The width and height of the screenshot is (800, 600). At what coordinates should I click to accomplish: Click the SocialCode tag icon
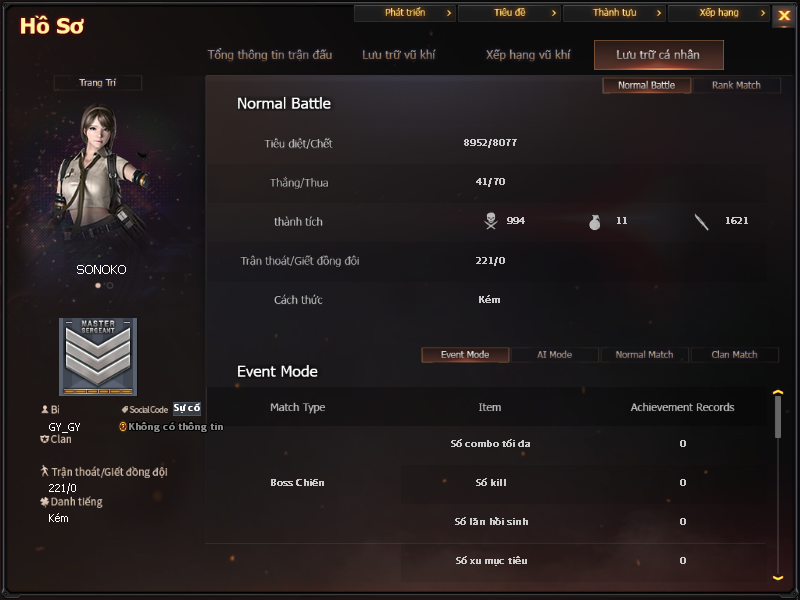click(x=124, y=409)
